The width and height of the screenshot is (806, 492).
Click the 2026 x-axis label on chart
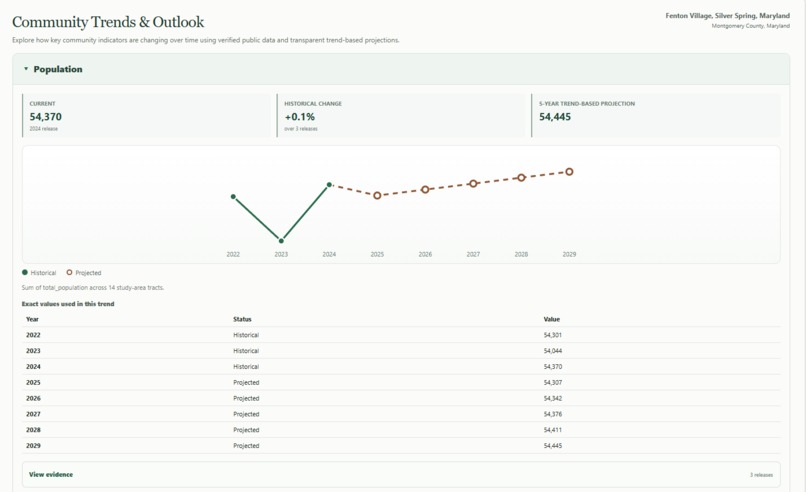pyautogui.click(x=425, y=254)
